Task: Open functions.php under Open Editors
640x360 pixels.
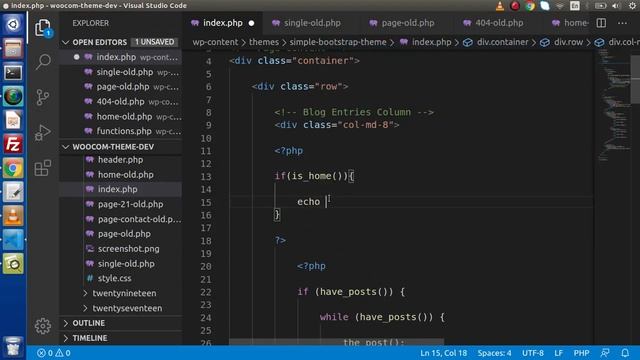Action: [124, 131]
